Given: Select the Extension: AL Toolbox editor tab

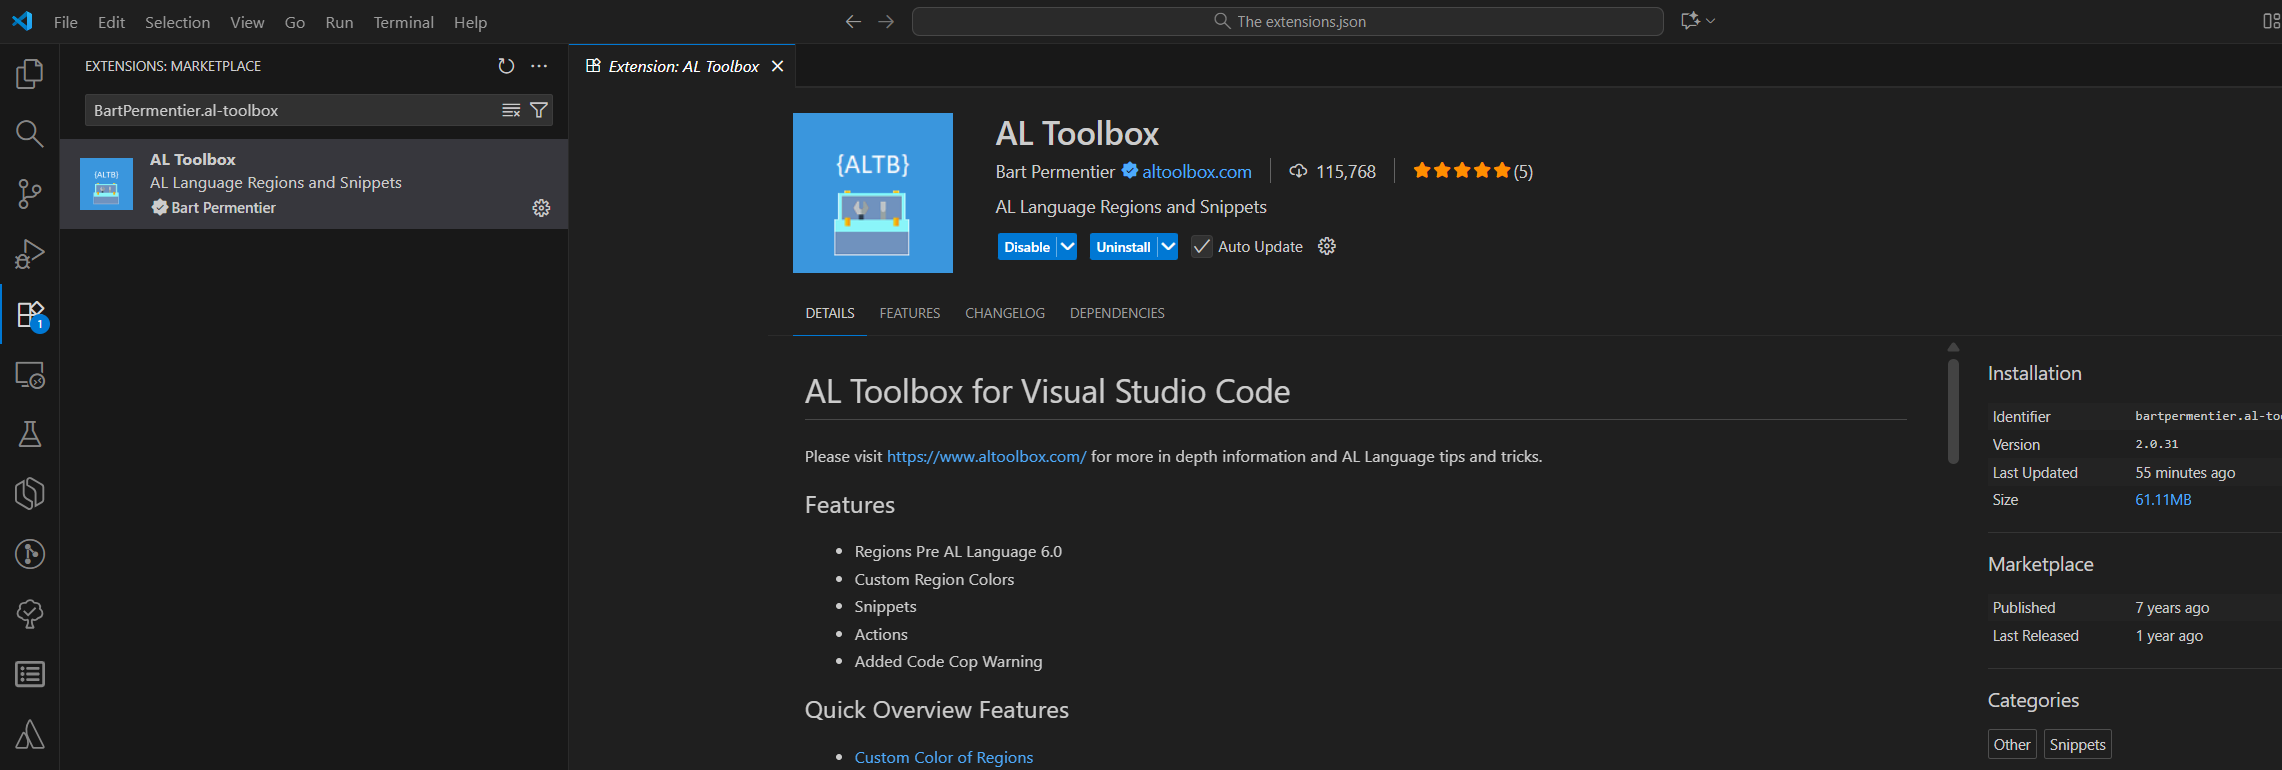Looking at the screenshot, I should pyautogui.click(x=682, y=66).
